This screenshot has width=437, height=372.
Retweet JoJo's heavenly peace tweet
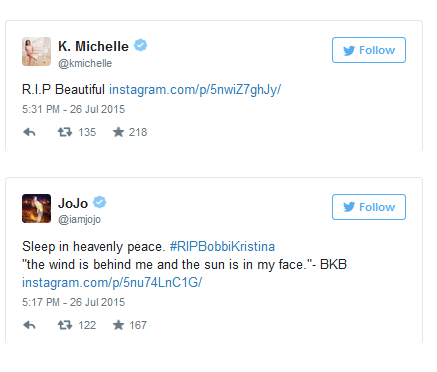[65, 325]
